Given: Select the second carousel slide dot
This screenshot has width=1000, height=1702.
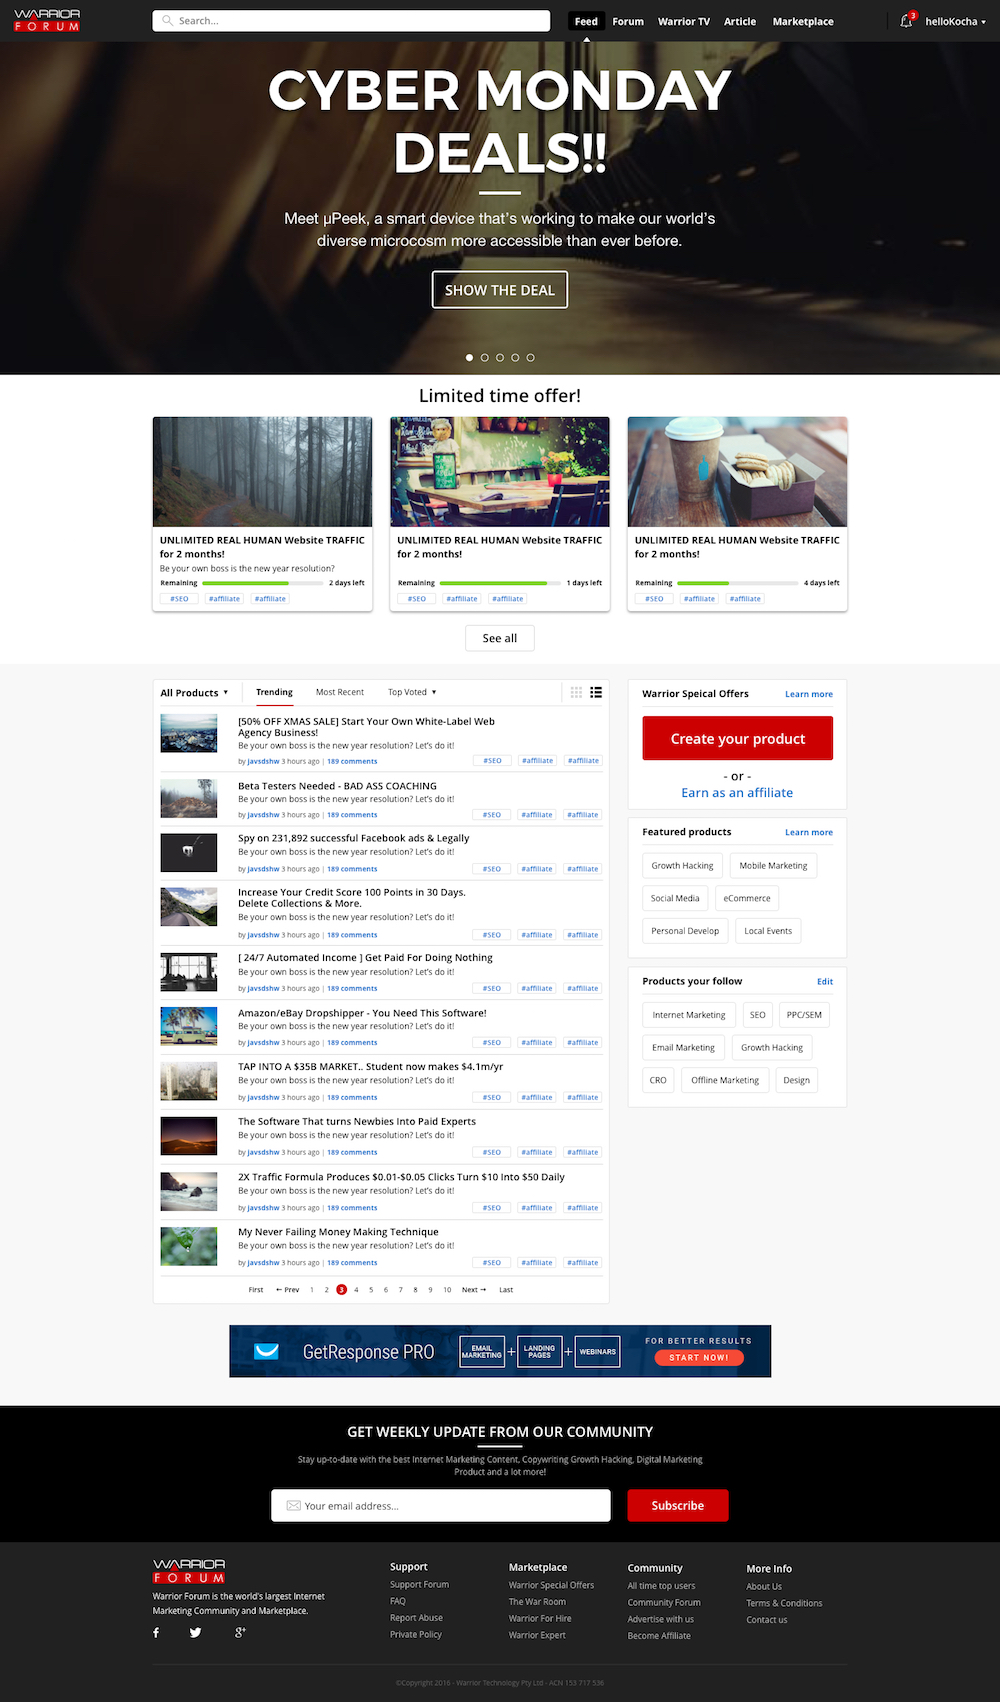Looking at the screenshot, I should (x=485, y=357).
